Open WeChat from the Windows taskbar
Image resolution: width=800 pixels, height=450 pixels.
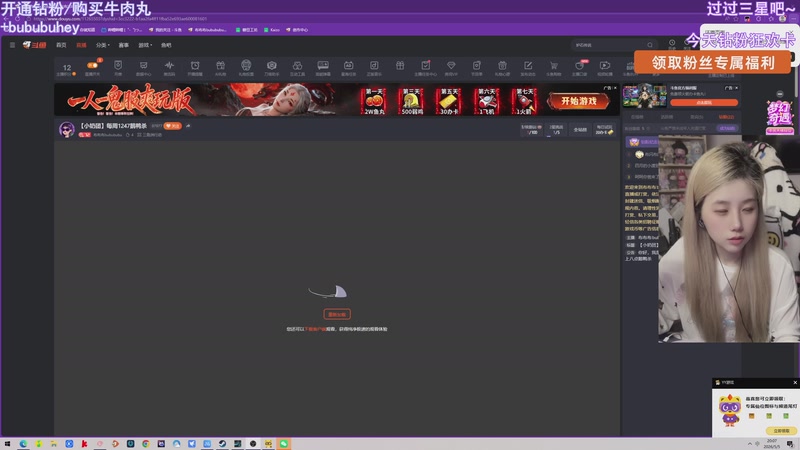(284, 444)
